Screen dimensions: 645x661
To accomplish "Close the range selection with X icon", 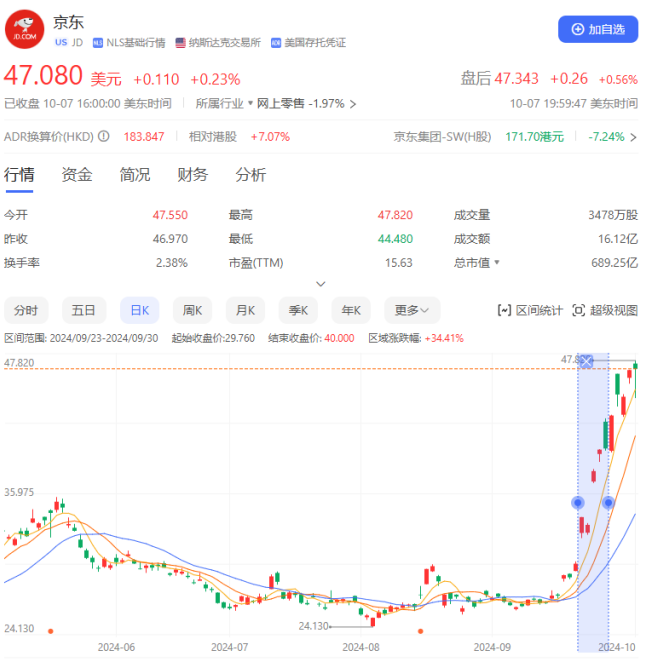I will [x=586, y=361].
